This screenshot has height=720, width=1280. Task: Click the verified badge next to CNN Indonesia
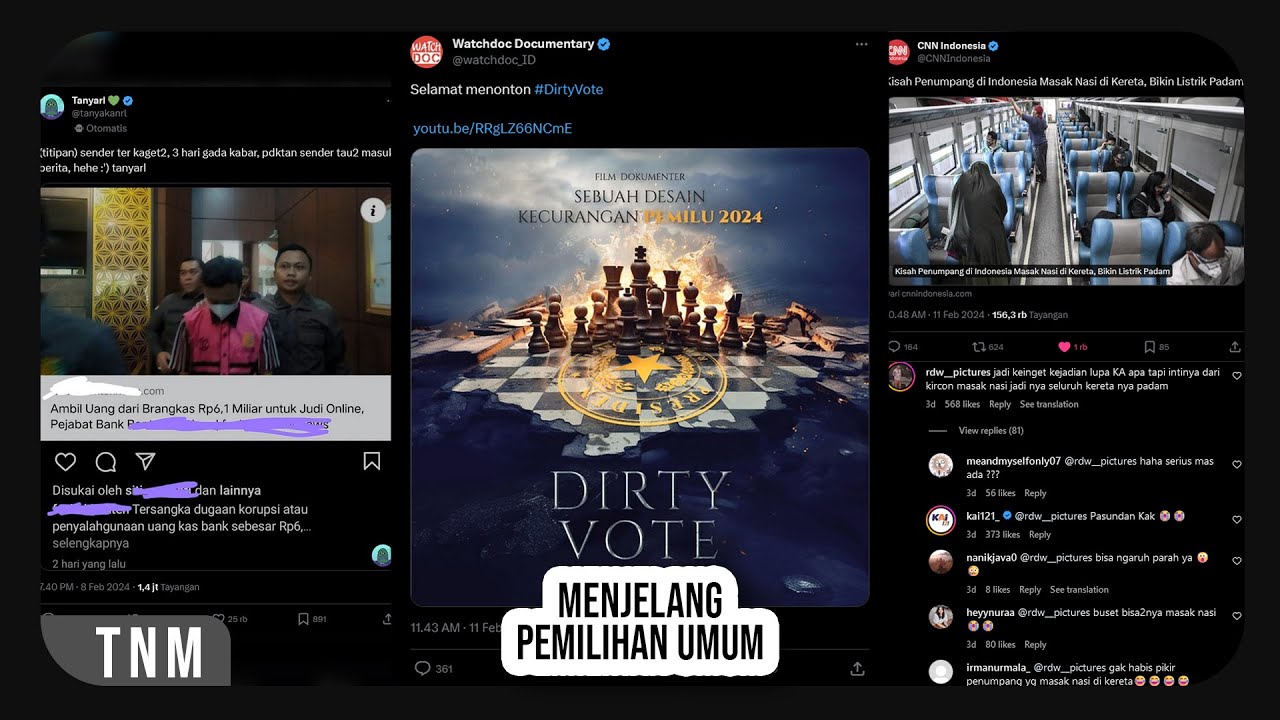pos(994,46)
